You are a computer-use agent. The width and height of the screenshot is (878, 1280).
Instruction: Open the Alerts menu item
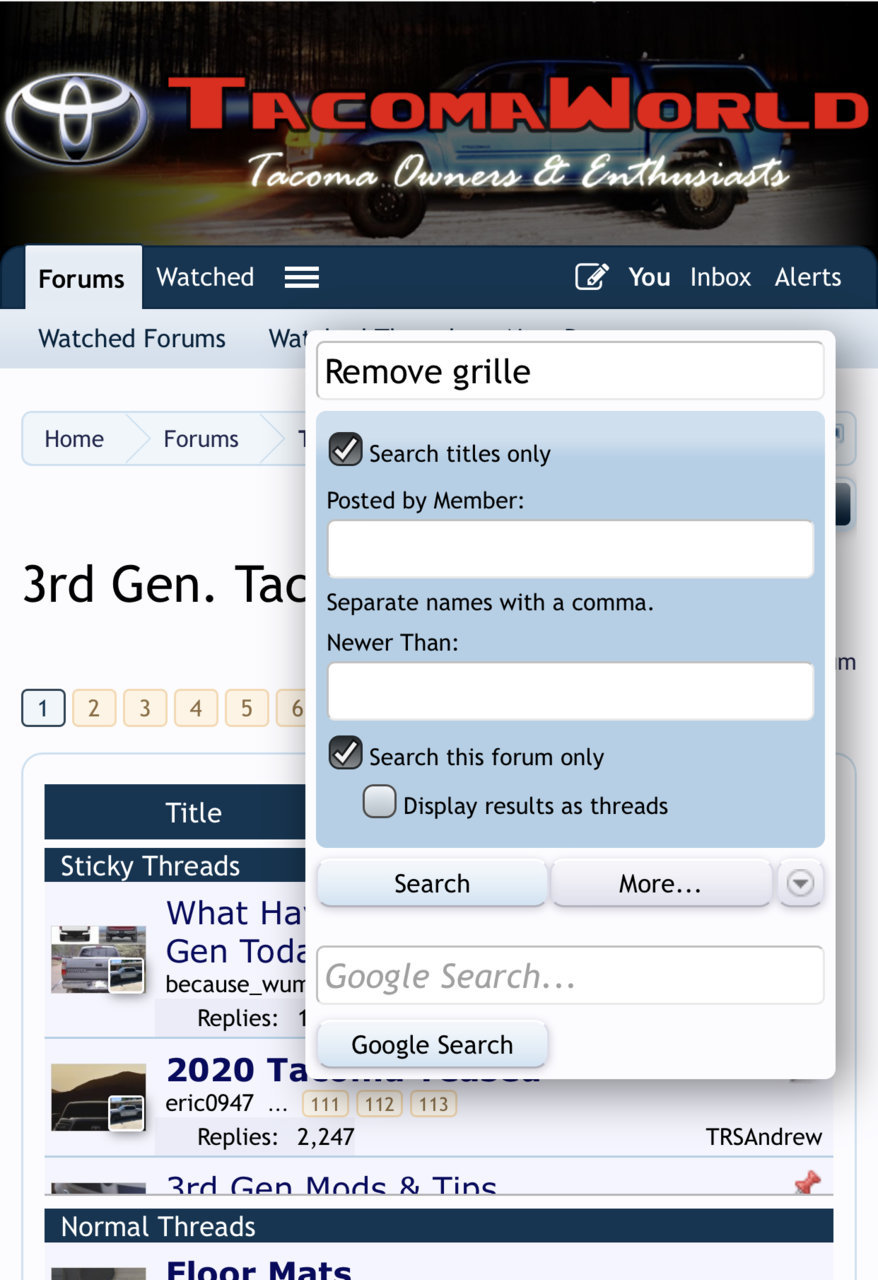[808, 277]
